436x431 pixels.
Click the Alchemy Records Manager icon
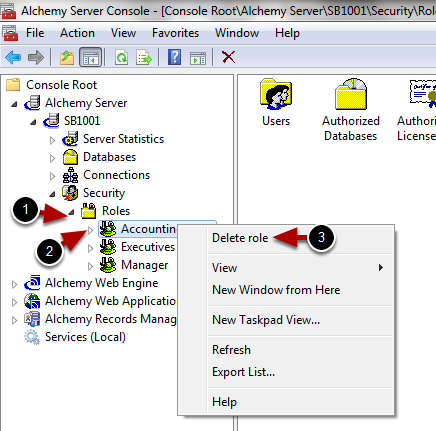point(32,319)
